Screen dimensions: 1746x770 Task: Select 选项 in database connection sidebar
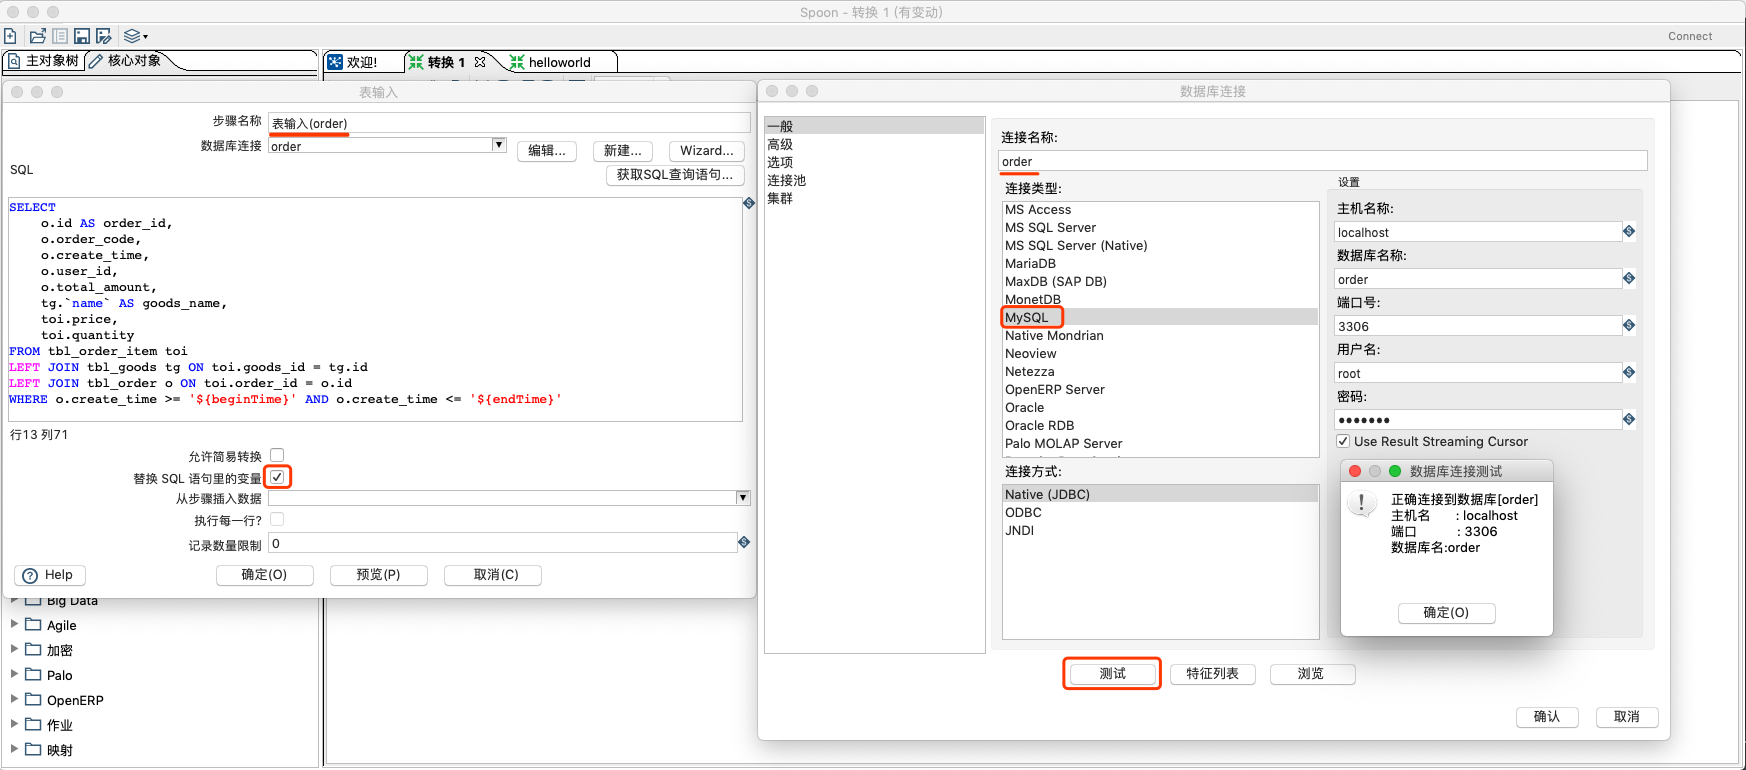click(780, 162)
